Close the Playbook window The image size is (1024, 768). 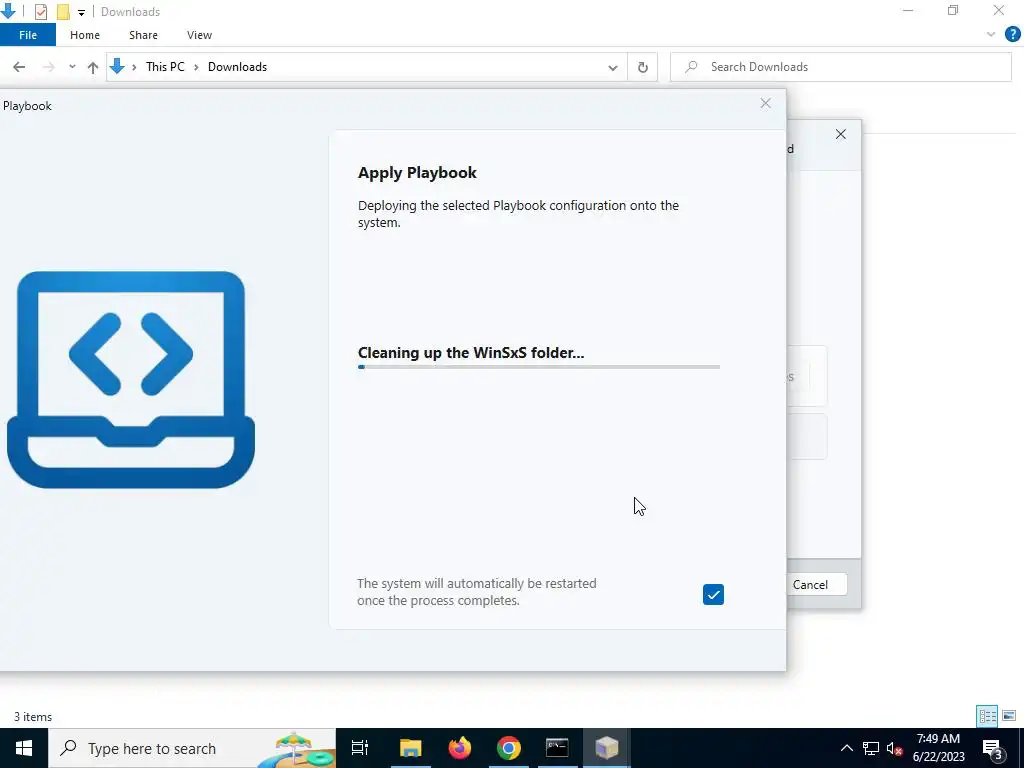click(765, 103)
